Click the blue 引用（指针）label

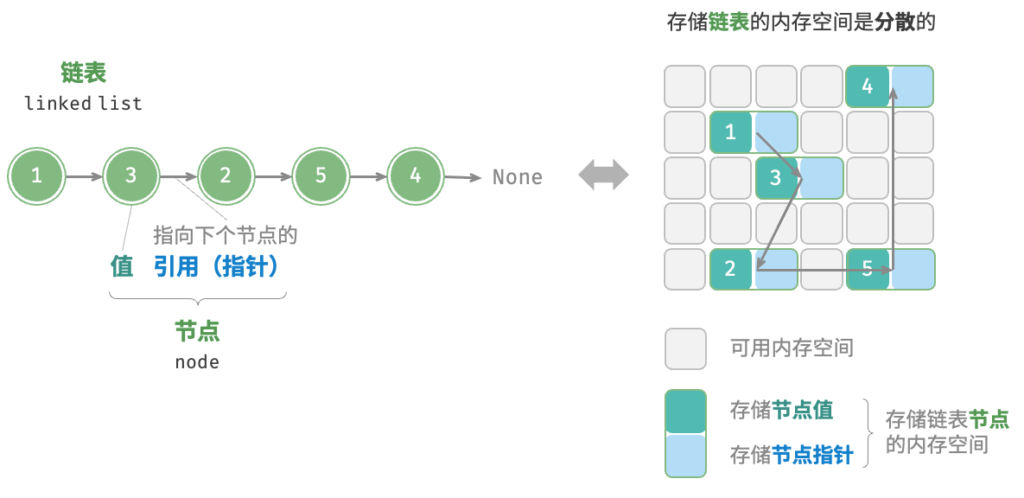pos(217,266)
